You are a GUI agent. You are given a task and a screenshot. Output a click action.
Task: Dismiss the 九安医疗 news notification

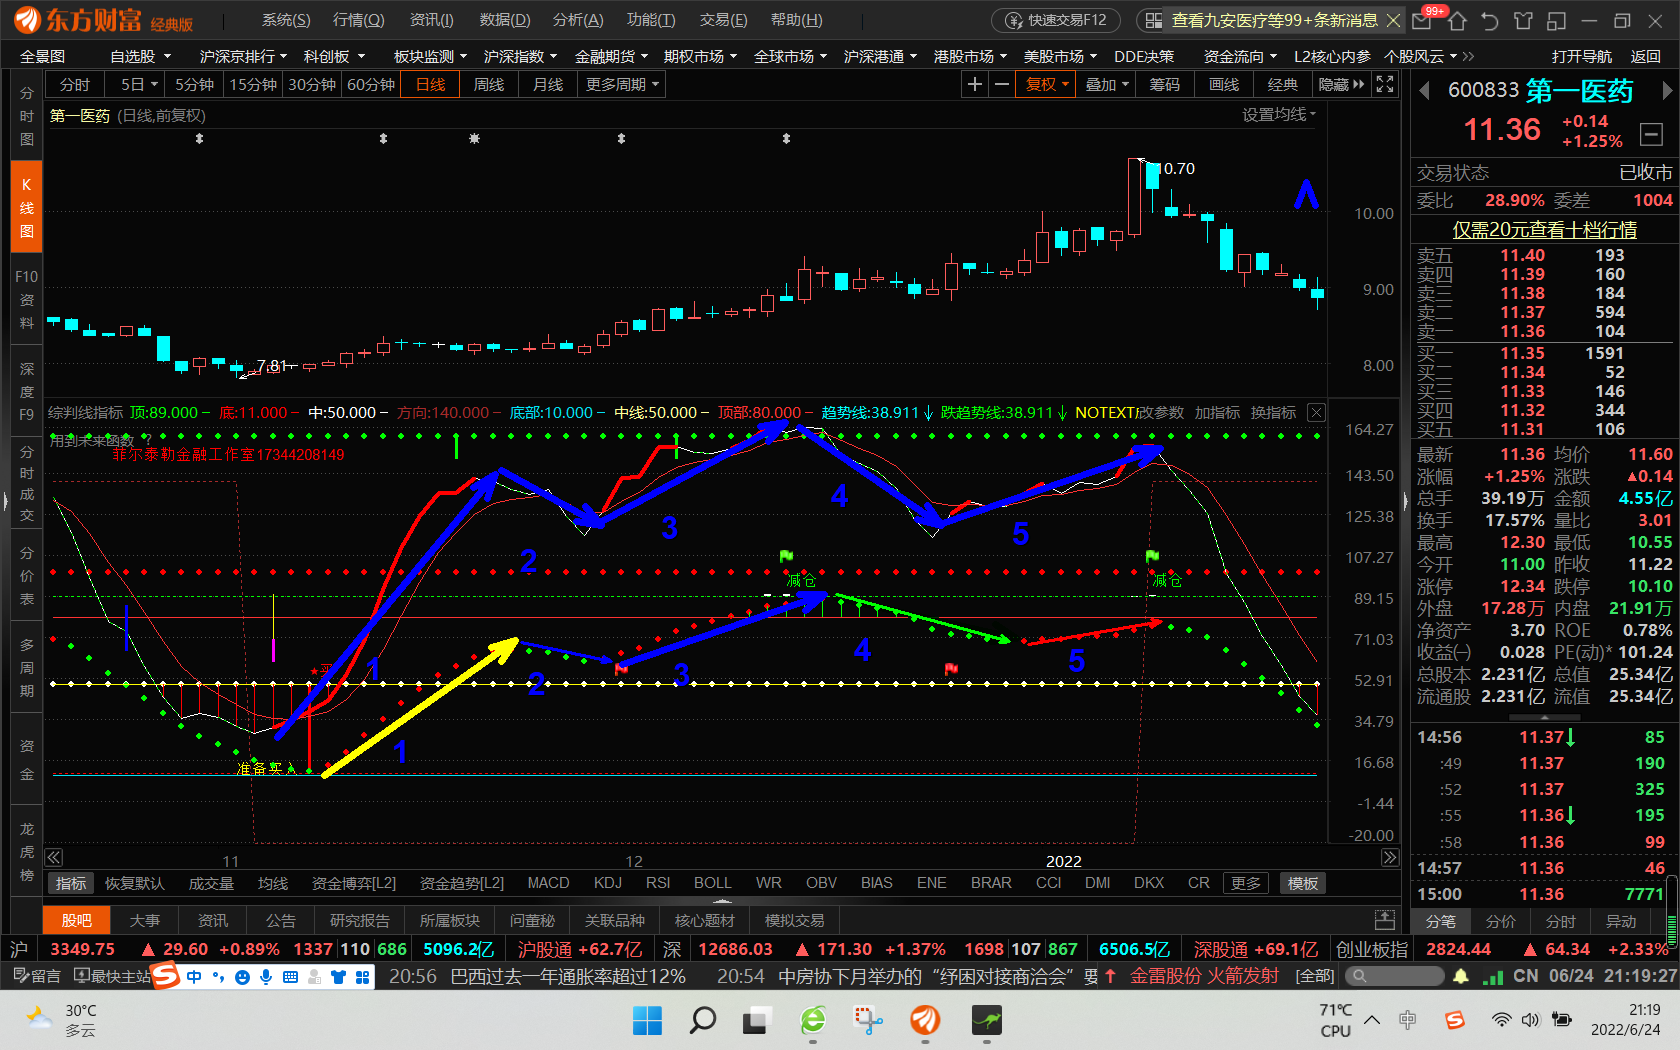(x=1393, y=20)
